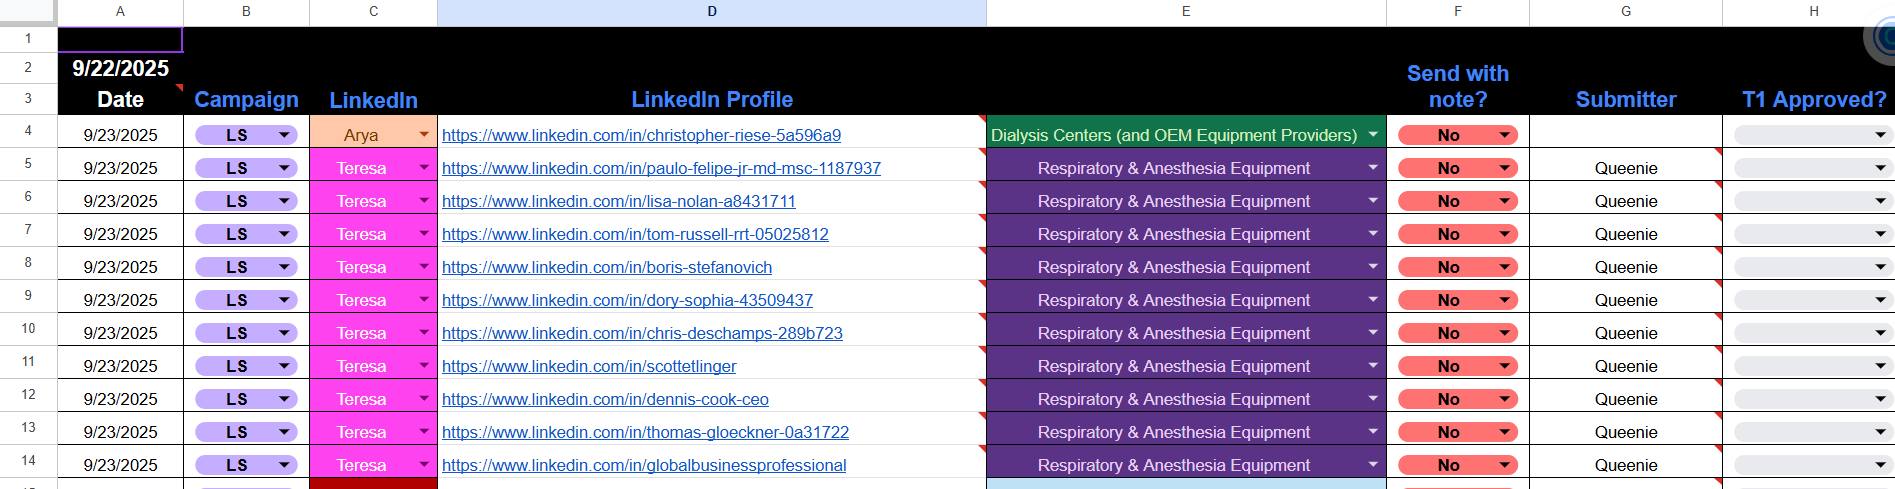This screenshot has width=1895, height=489.
Task: Click the Campaign header cell
Action: pos(246,99)
